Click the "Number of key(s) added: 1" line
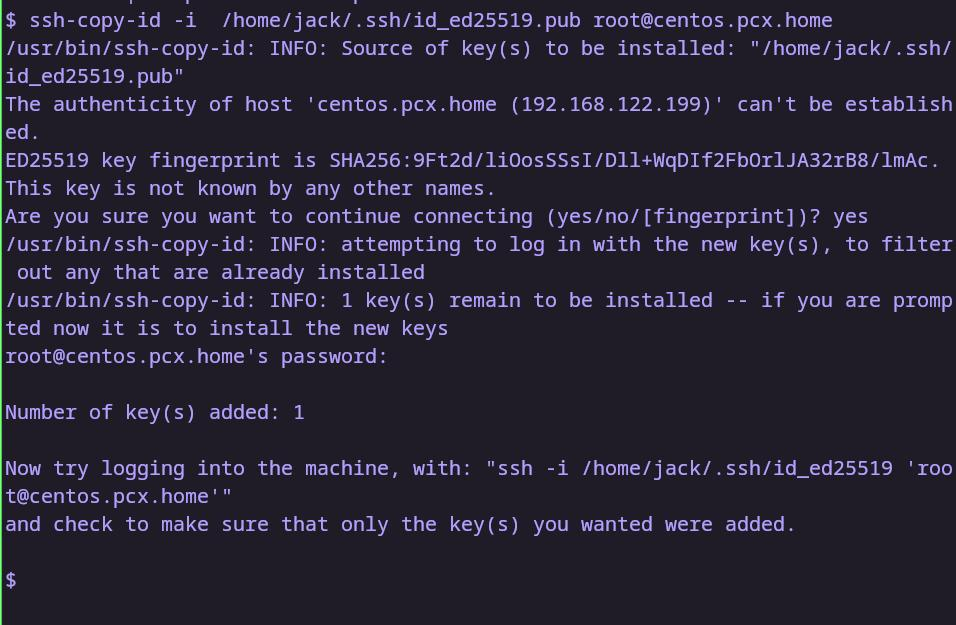956x625 pixels. 155,412
